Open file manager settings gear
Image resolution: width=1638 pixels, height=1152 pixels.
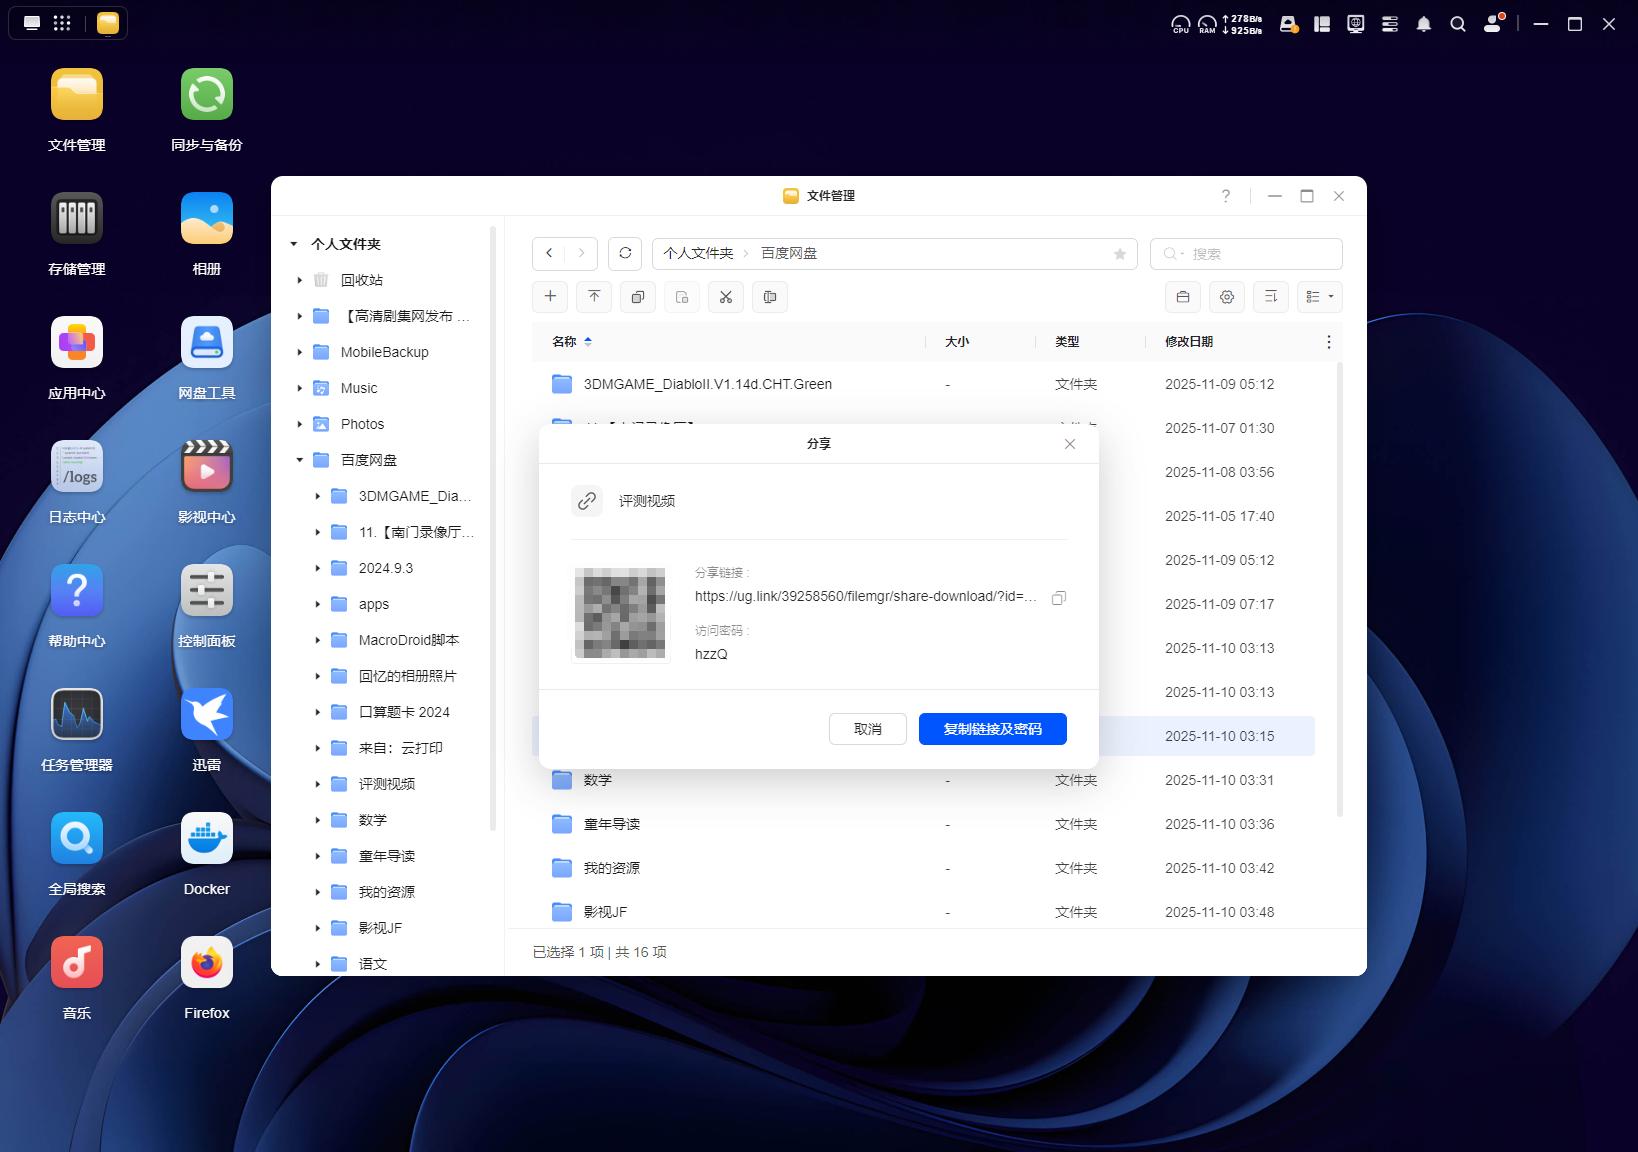[1227, 297]
